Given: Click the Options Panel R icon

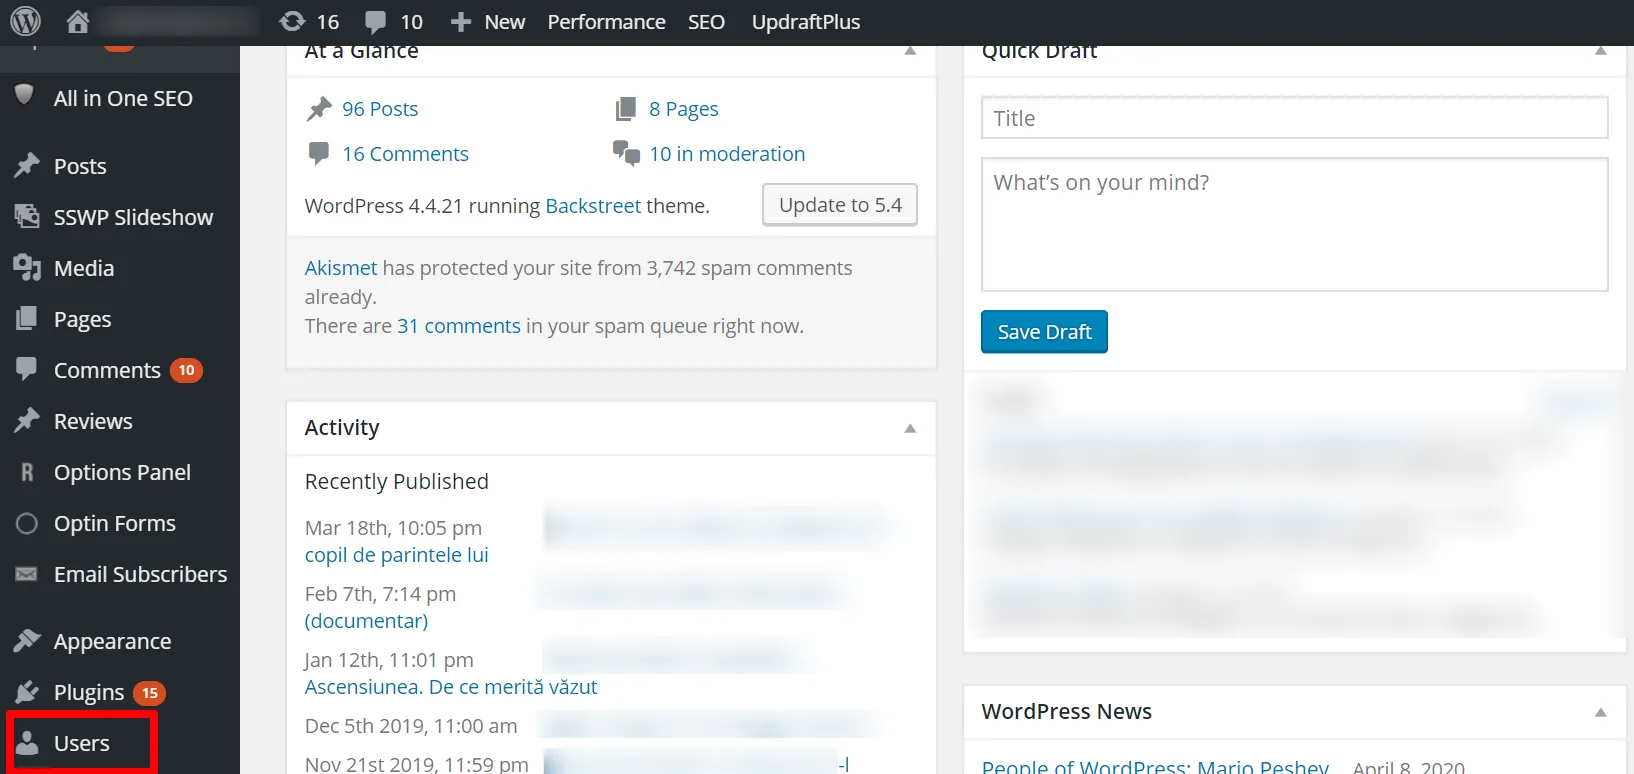Looking at the screenshot, I should [27, 472].
